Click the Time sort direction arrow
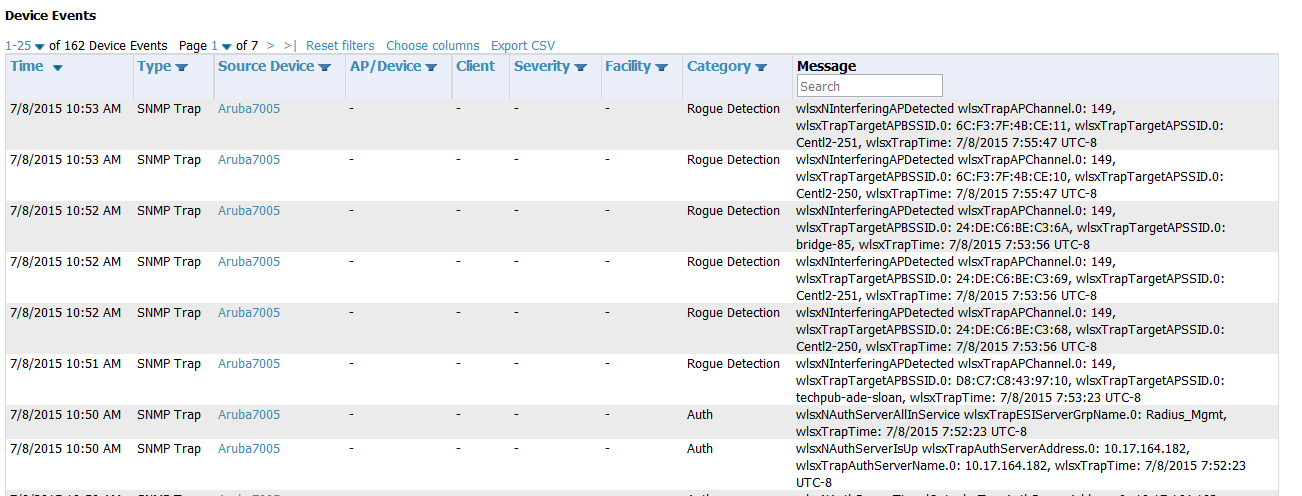This screenshot has width=1302, height=496. [57, 68]
